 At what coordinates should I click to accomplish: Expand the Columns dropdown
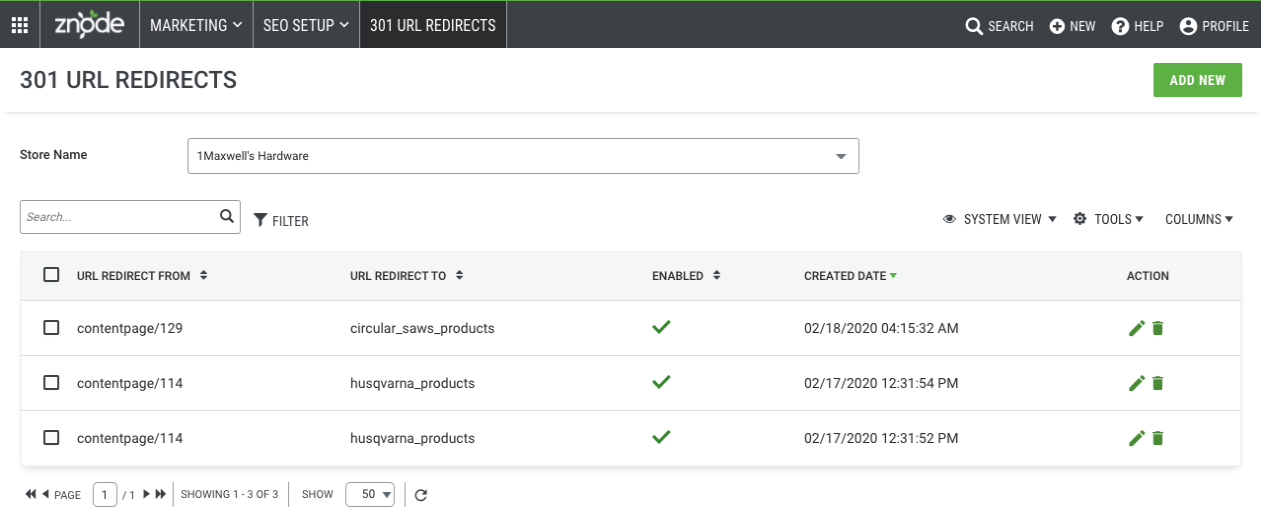[1199, 219]
